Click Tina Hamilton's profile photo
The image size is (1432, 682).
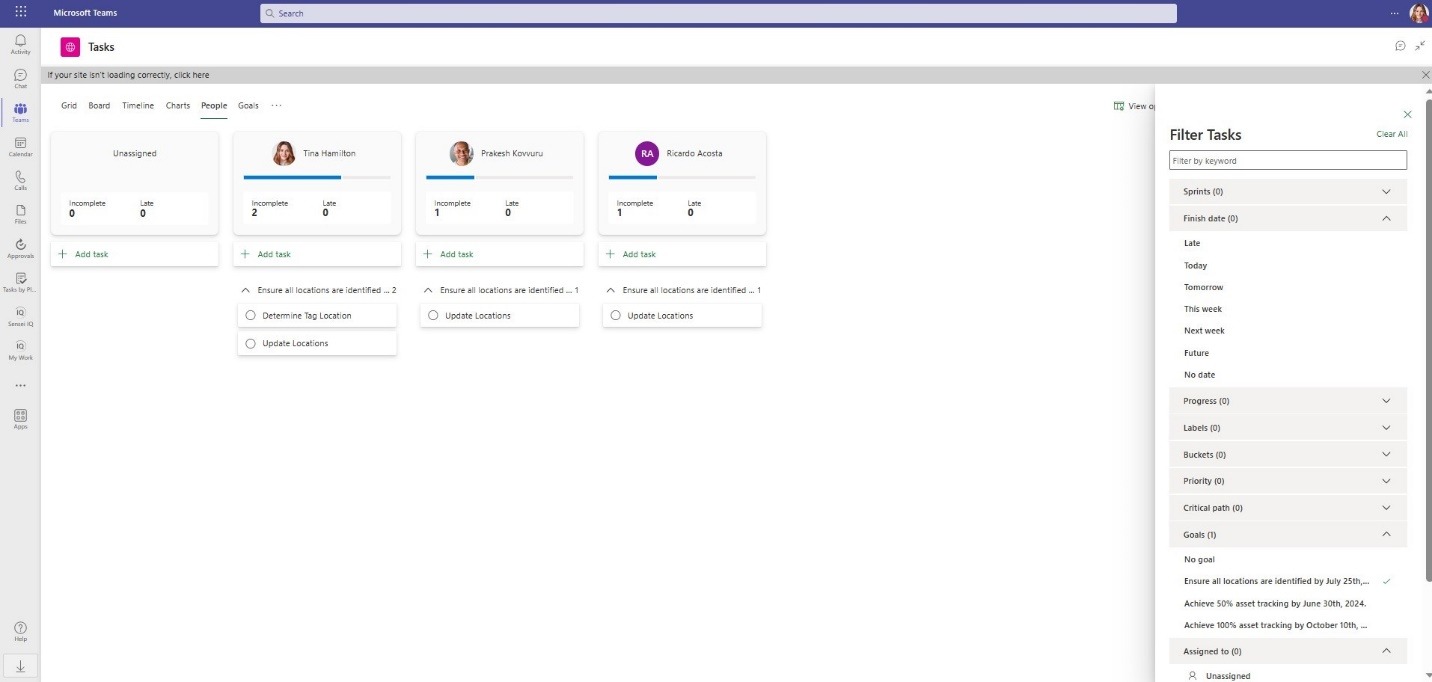point(284,153)
